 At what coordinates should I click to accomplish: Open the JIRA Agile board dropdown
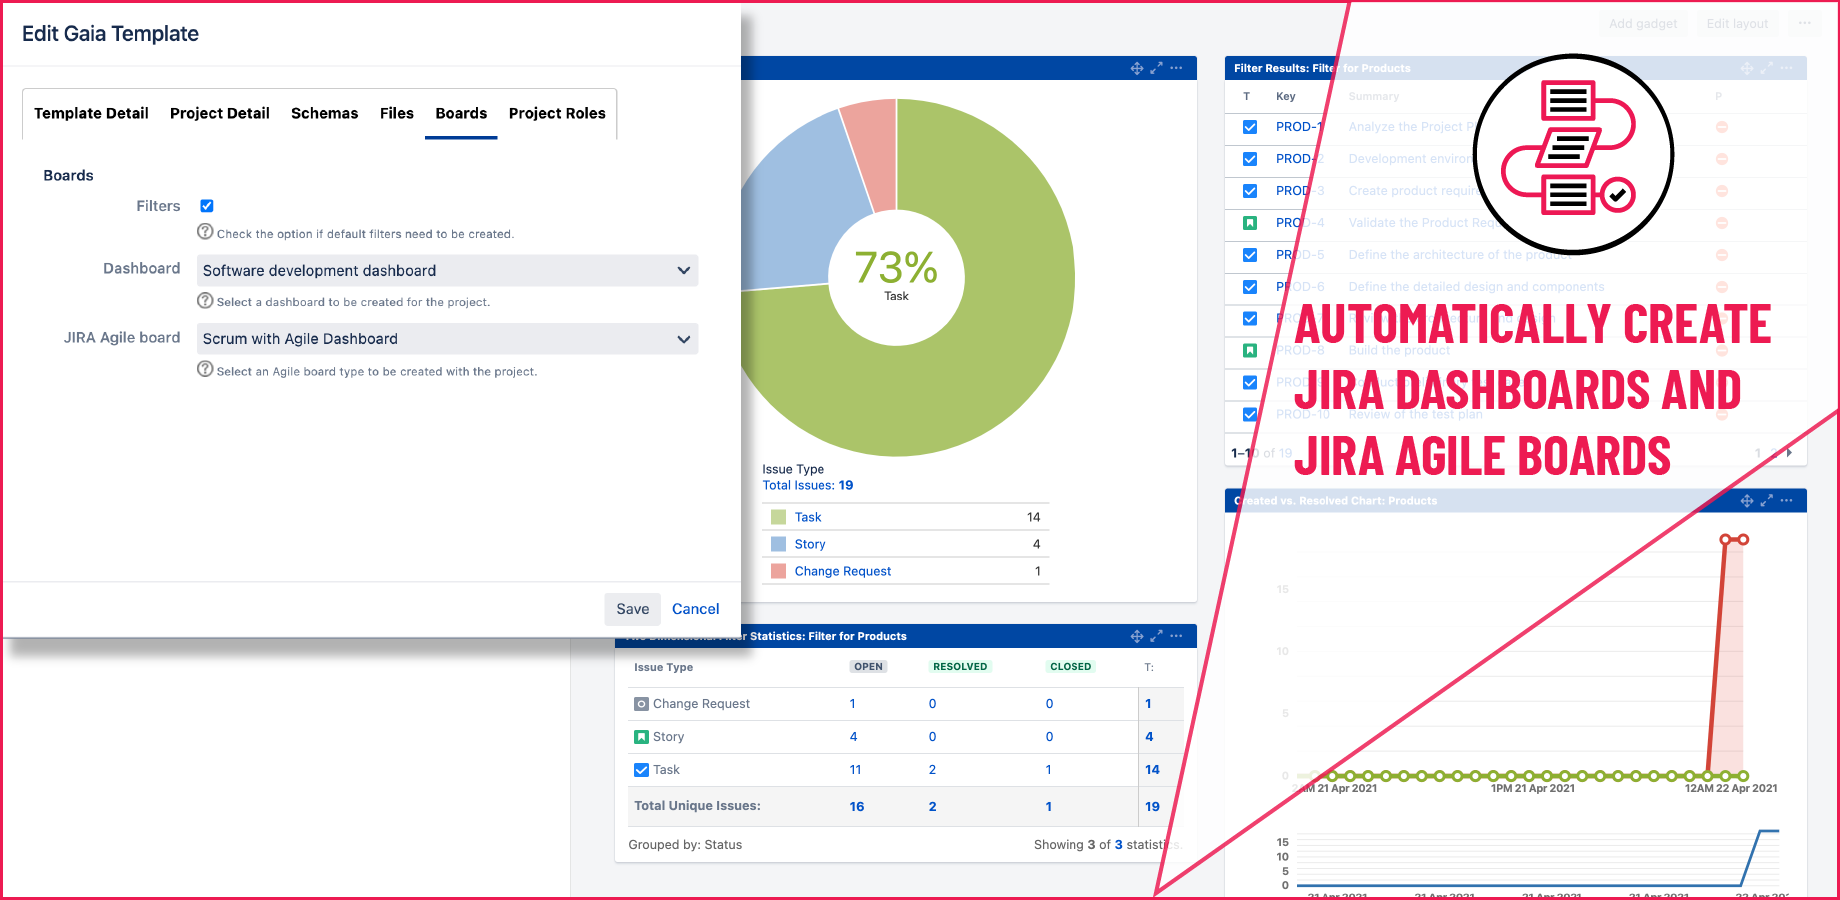[x=447, y=339]
